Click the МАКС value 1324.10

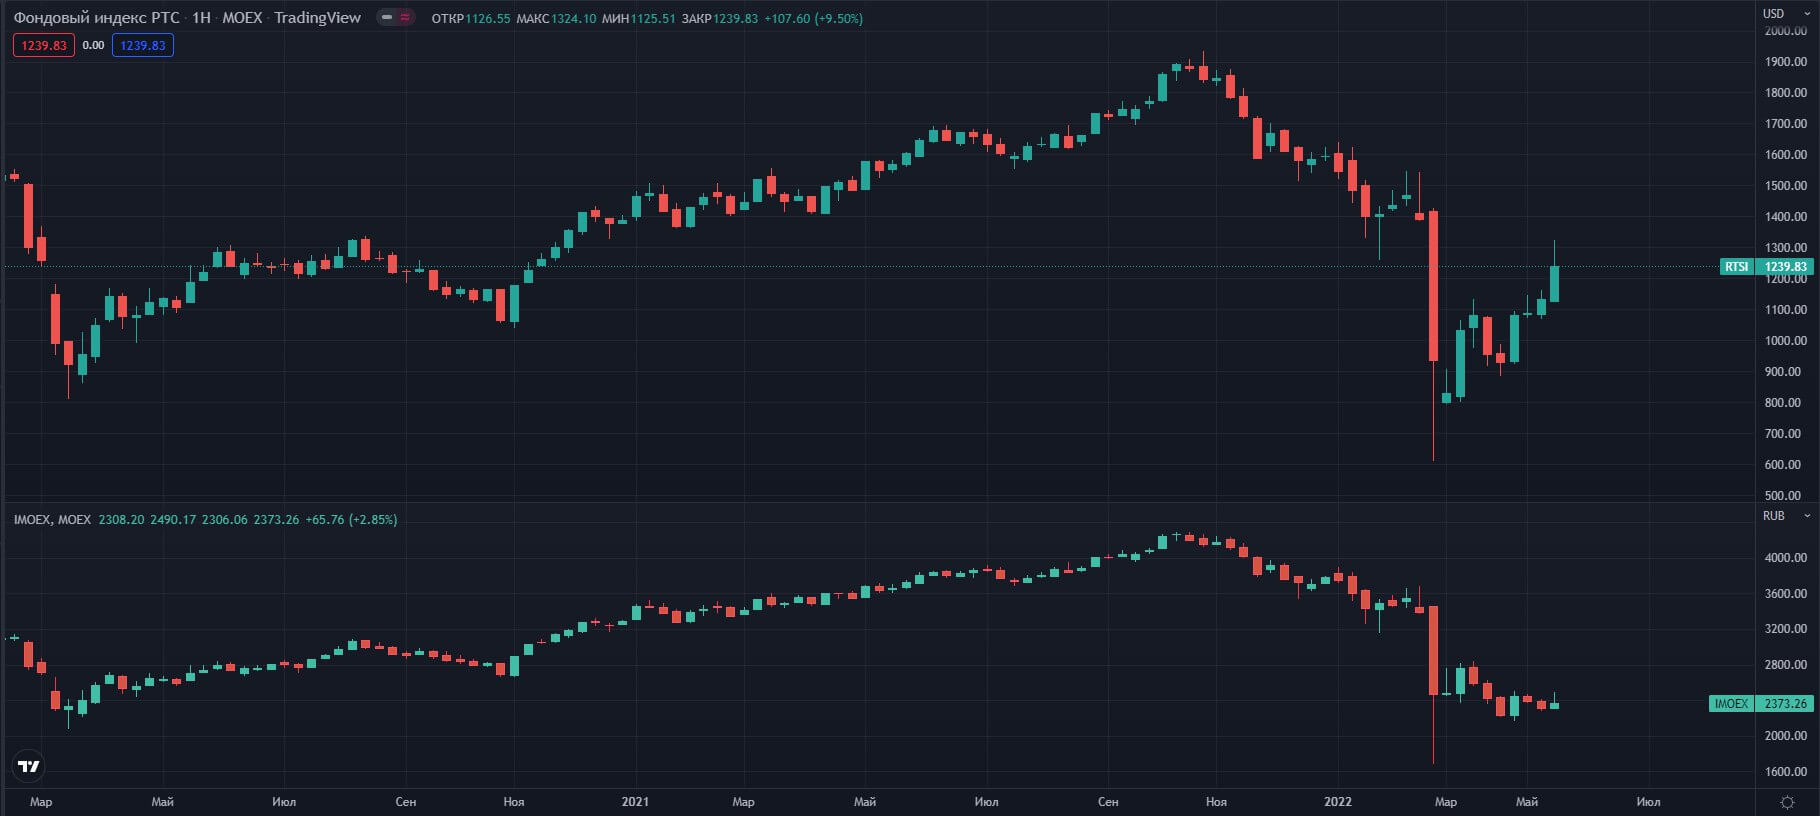click(x=573, y=18)
